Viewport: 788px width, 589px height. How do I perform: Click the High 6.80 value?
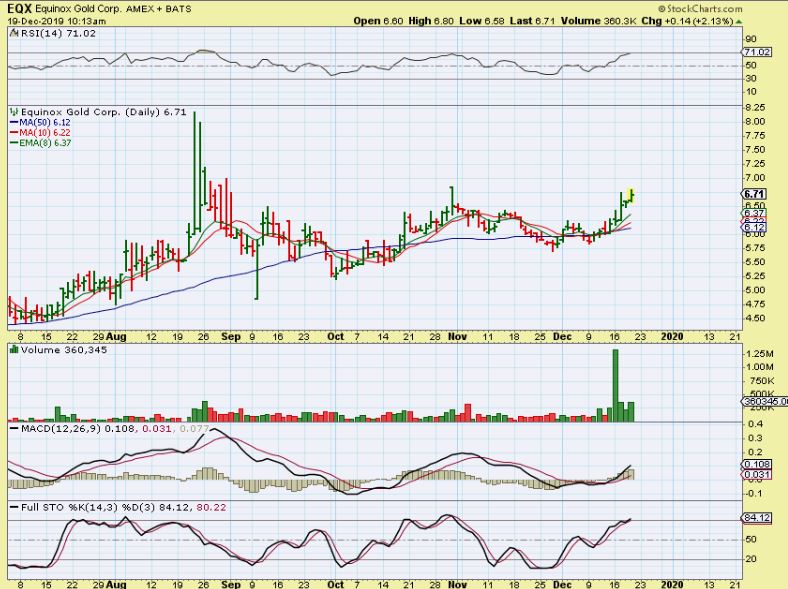431,21
